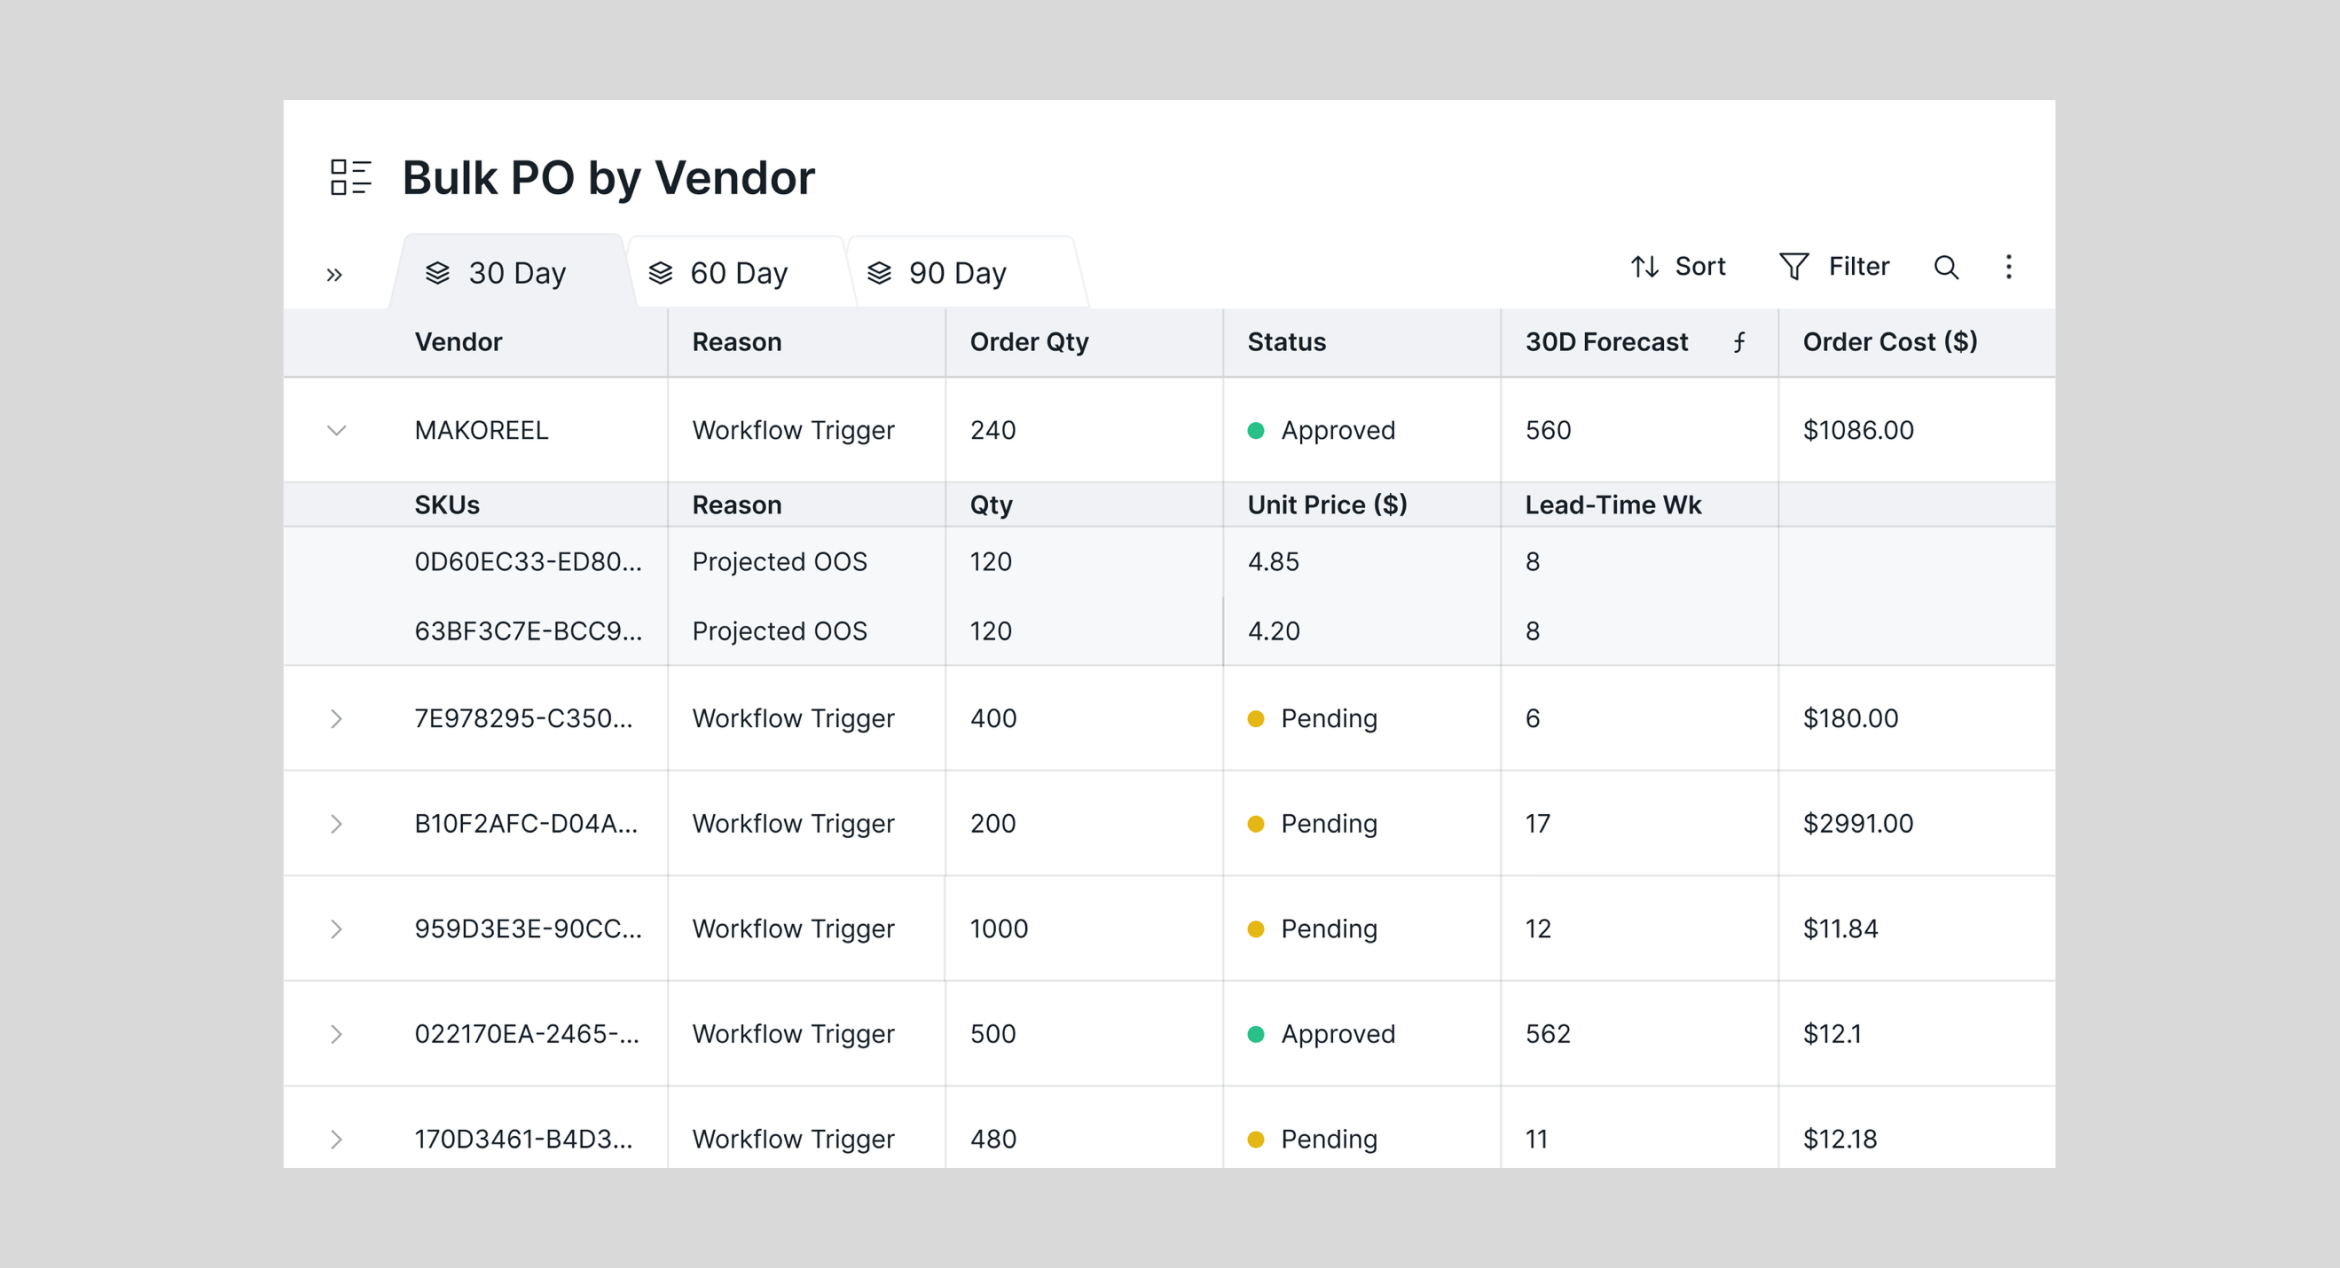This screenshot has height=1268, width=2340.
Task: Click layers icon on 90 Day tab
Action: point(879,273)
